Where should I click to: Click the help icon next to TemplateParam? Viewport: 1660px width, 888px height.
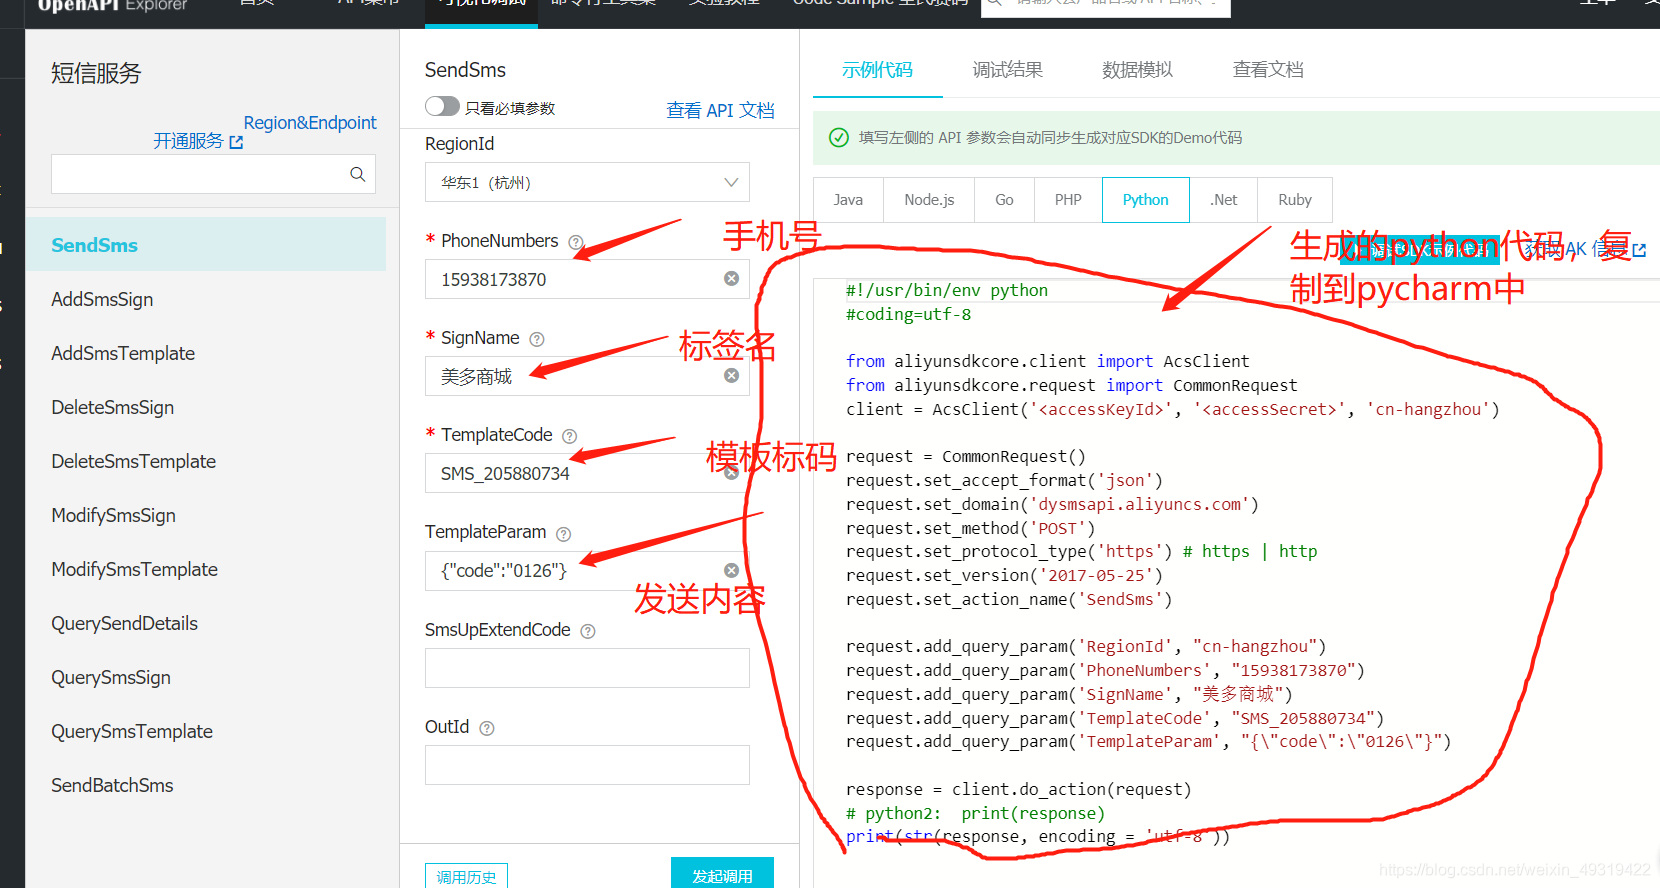click(x=563, y=534)
